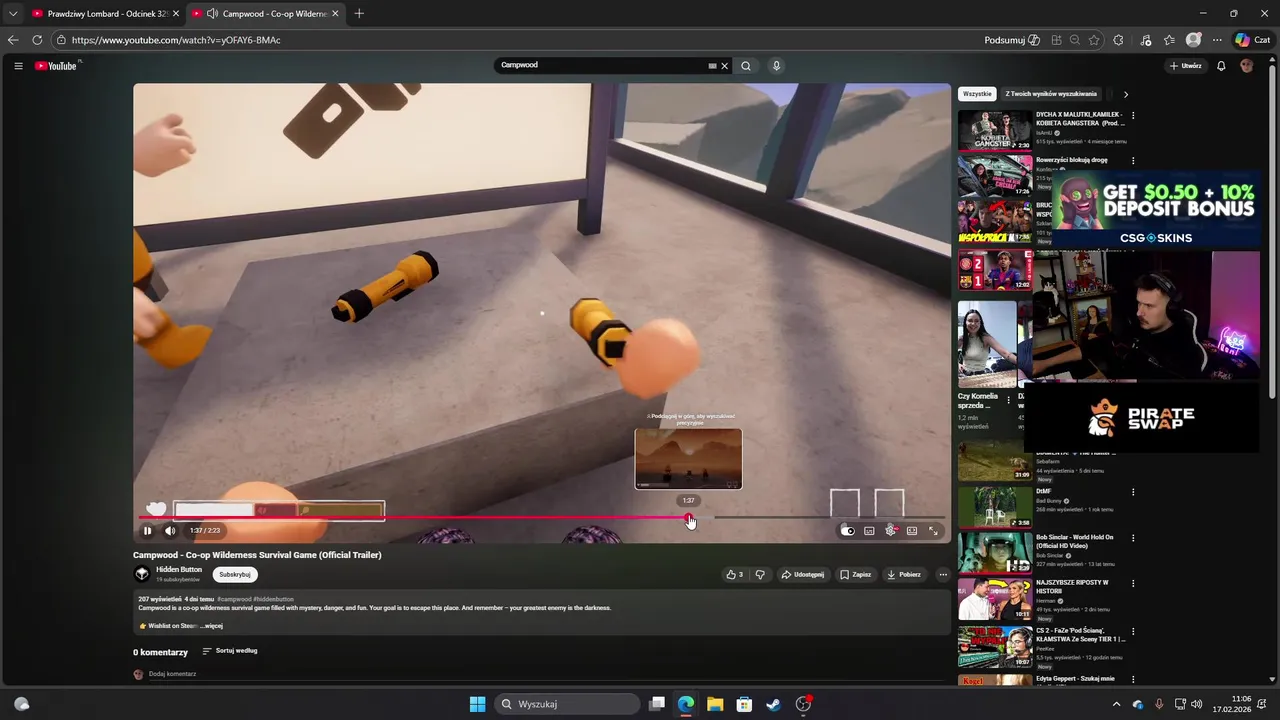
Task: Open the Edge media control icon
Action: [1145, 40]
